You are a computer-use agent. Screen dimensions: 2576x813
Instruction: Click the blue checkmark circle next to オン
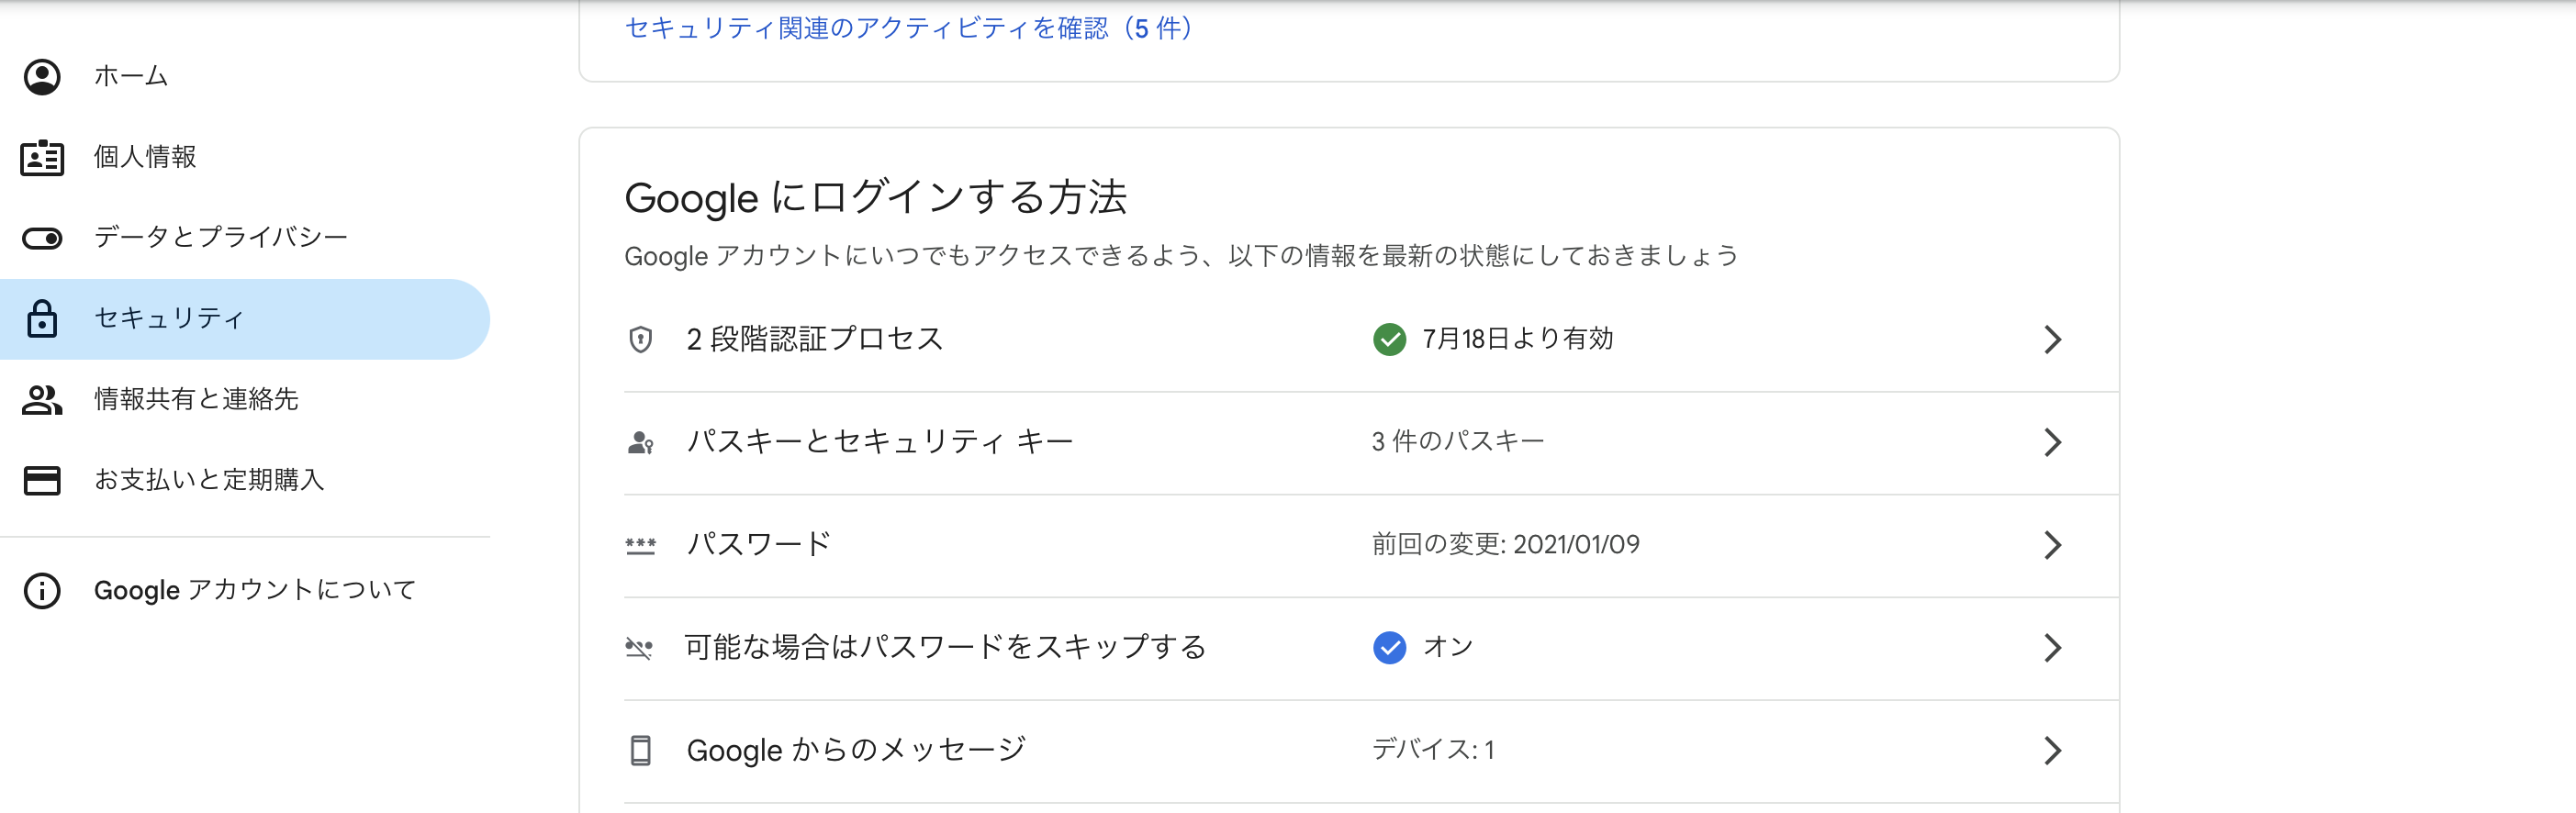tap(1389, 647)
